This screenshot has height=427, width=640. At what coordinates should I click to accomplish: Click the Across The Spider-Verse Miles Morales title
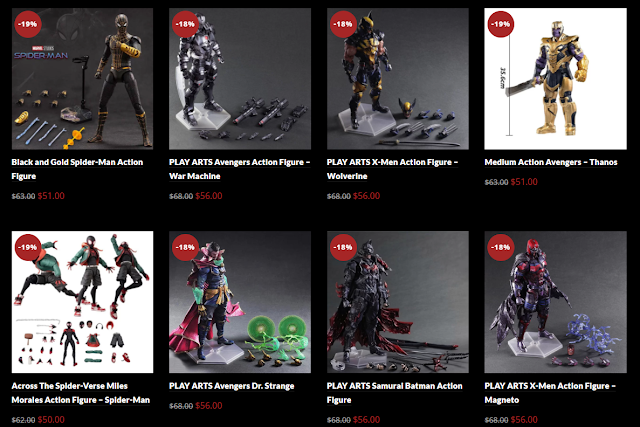click(x=81, y=393)
